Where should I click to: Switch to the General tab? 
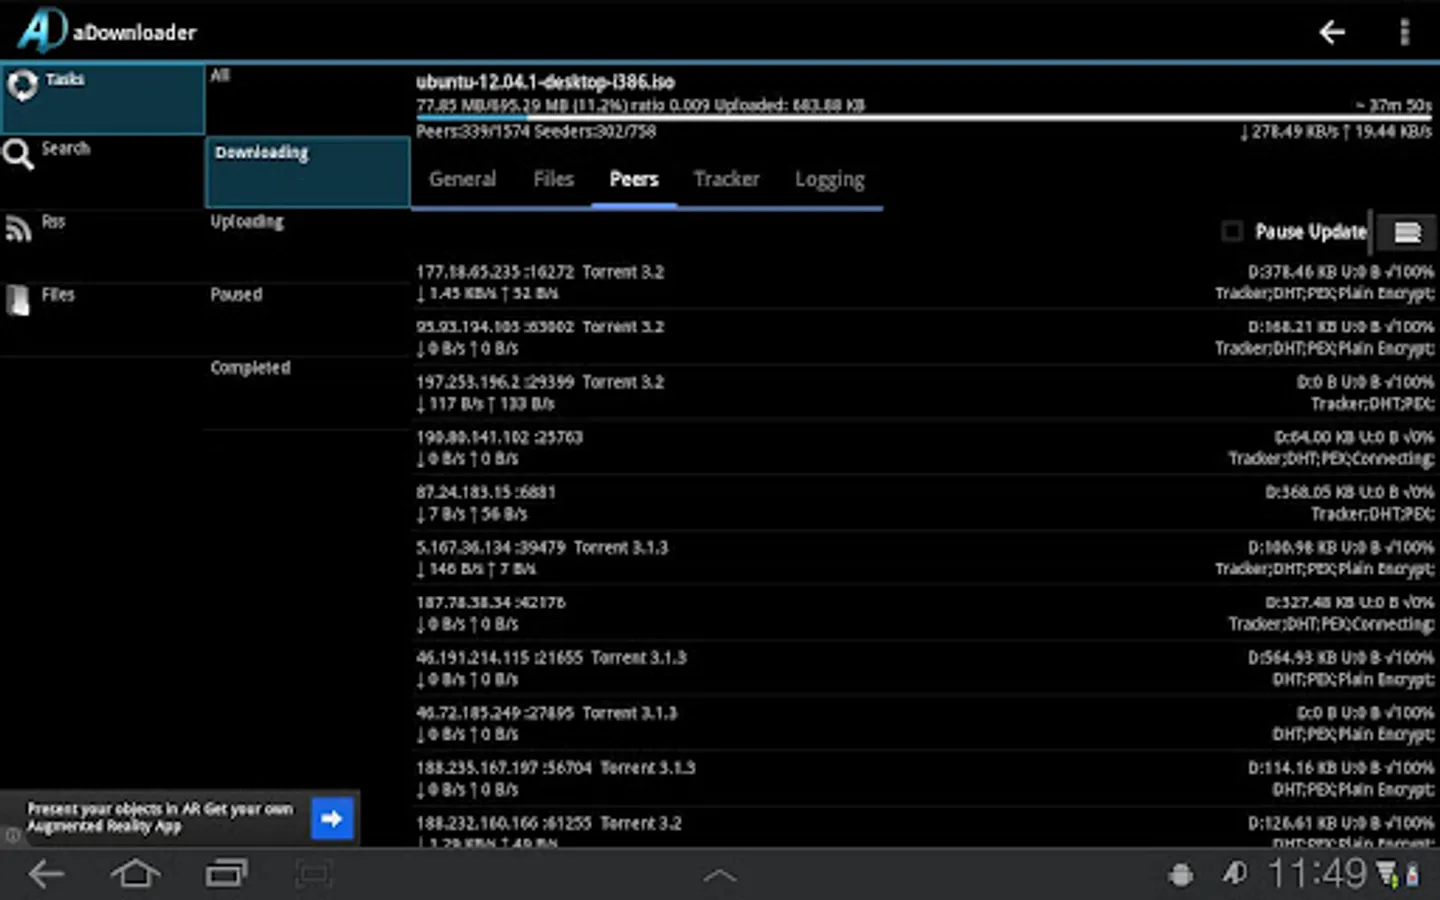point(462,180)
